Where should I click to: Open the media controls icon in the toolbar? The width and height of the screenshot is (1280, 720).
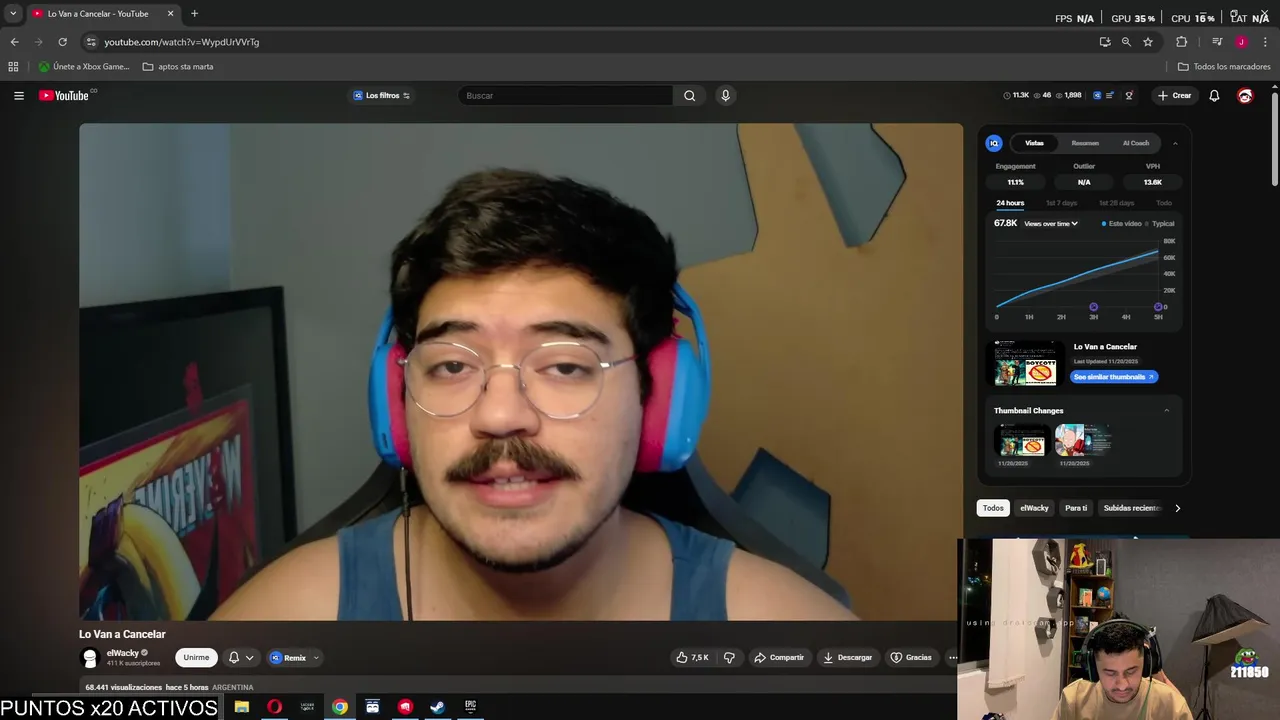pos(1217,42)
